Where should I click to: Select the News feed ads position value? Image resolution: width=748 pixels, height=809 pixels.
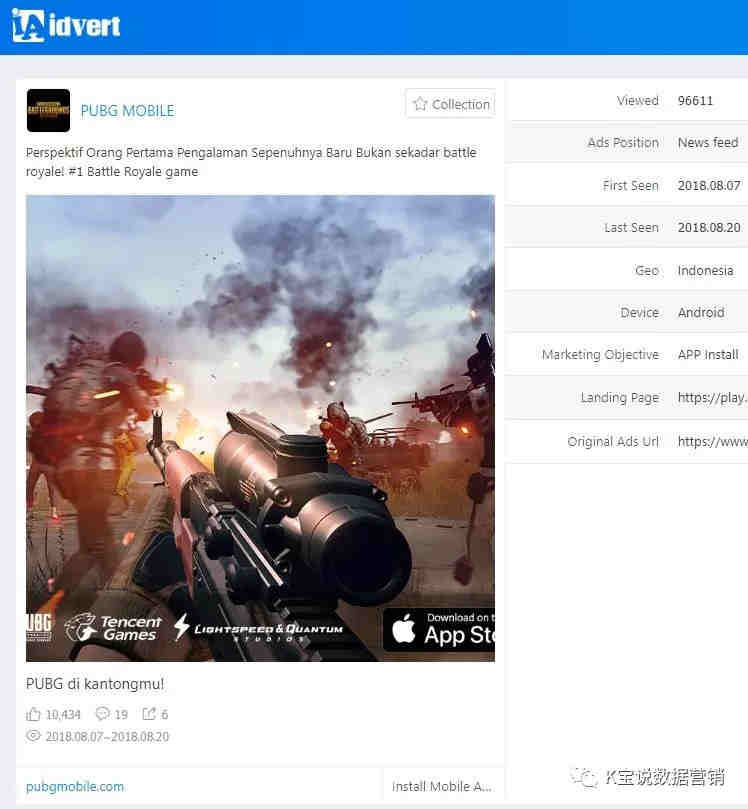click(708, 142)
